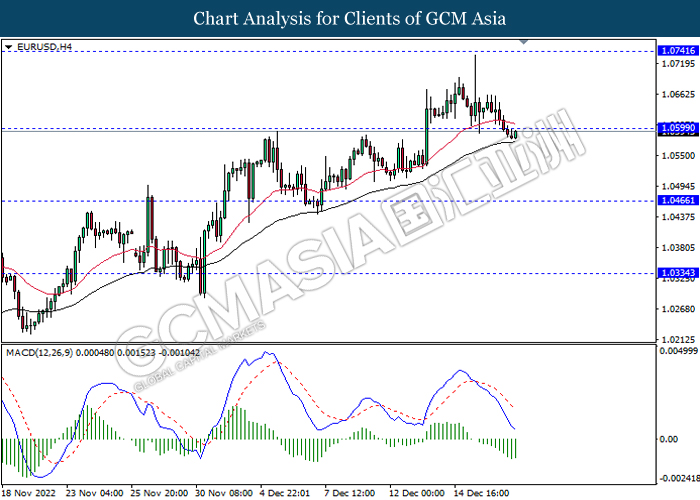
Task: Click the 18 Nov 2022 date label
Action: click(x=29, y=493)
